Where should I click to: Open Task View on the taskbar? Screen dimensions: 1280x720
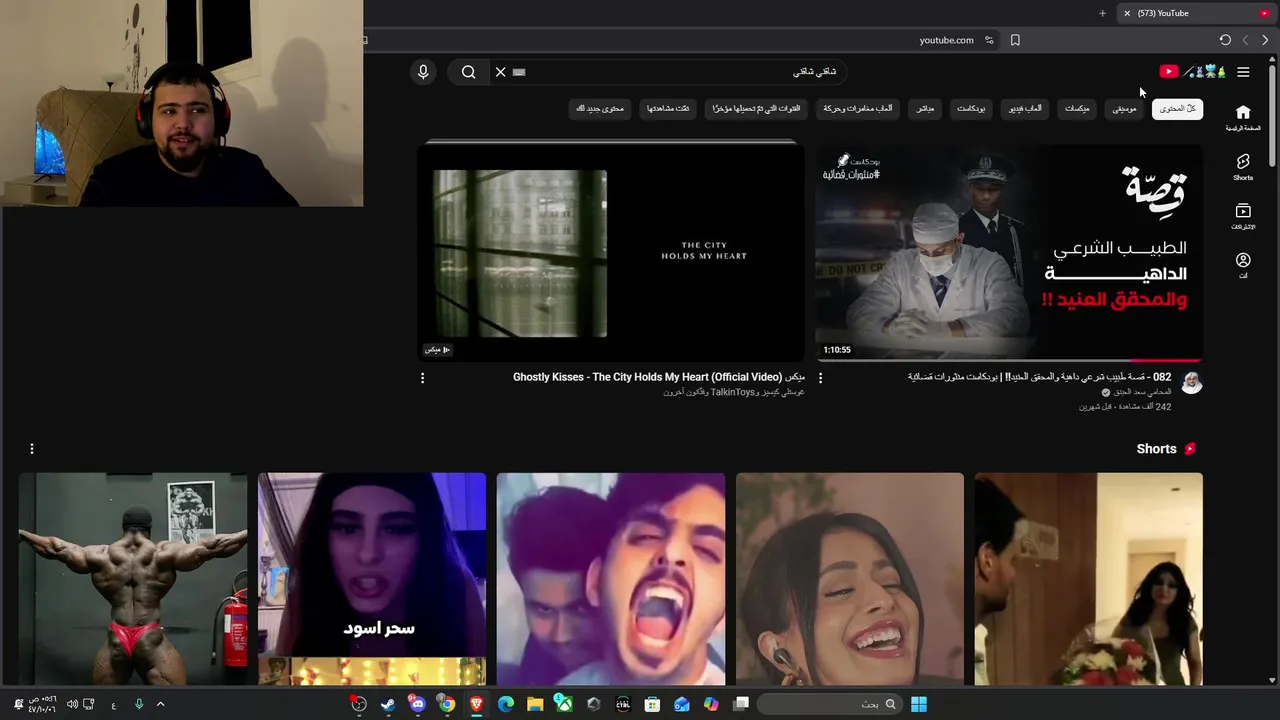pos(741,704)
